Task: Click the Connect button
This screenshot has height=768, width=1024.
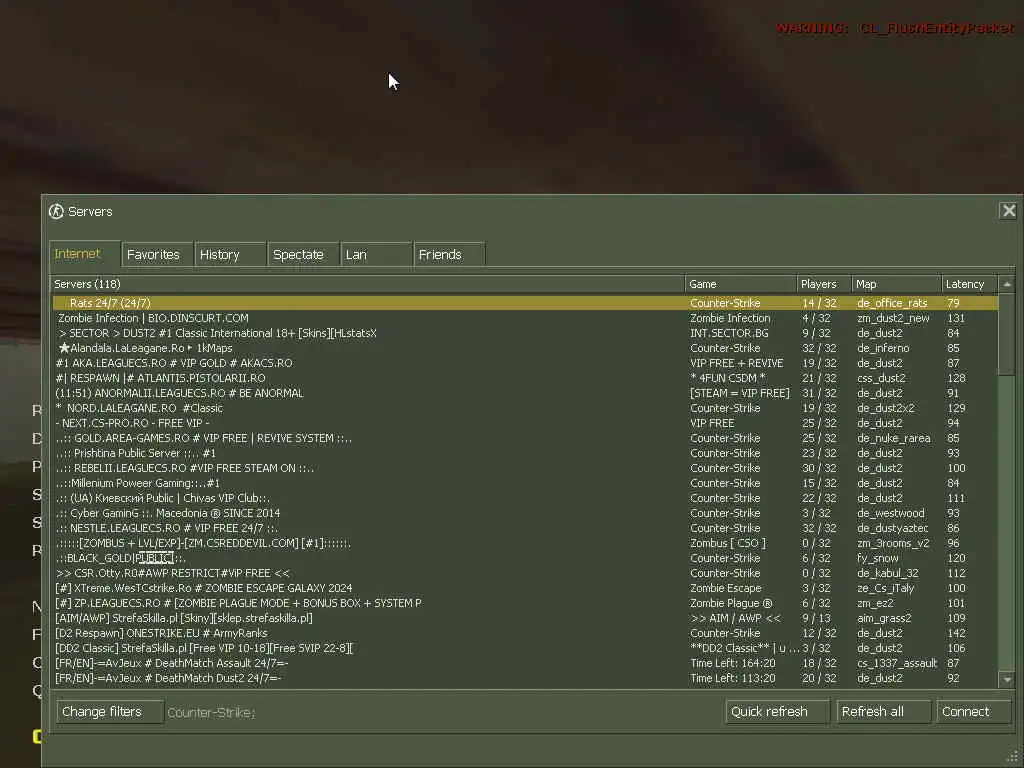Action: pos(973,712)
